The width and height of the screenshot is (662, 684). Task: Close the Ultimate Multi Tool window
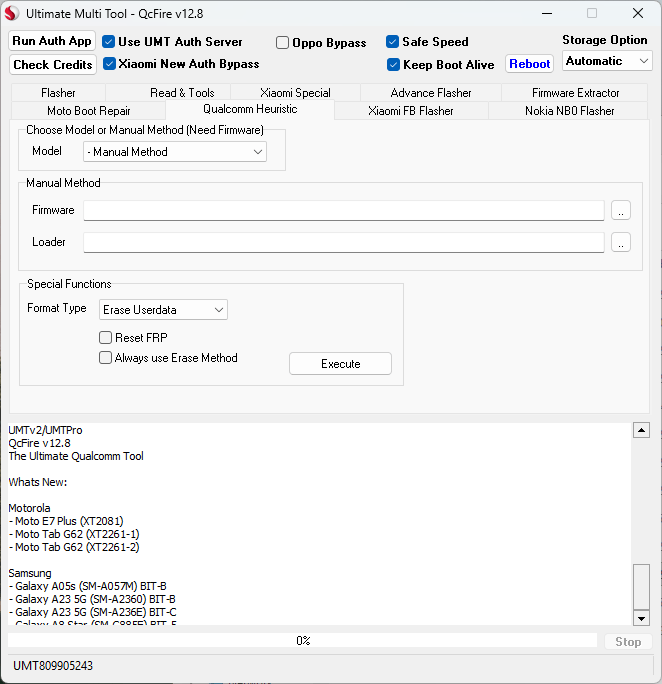638,14
